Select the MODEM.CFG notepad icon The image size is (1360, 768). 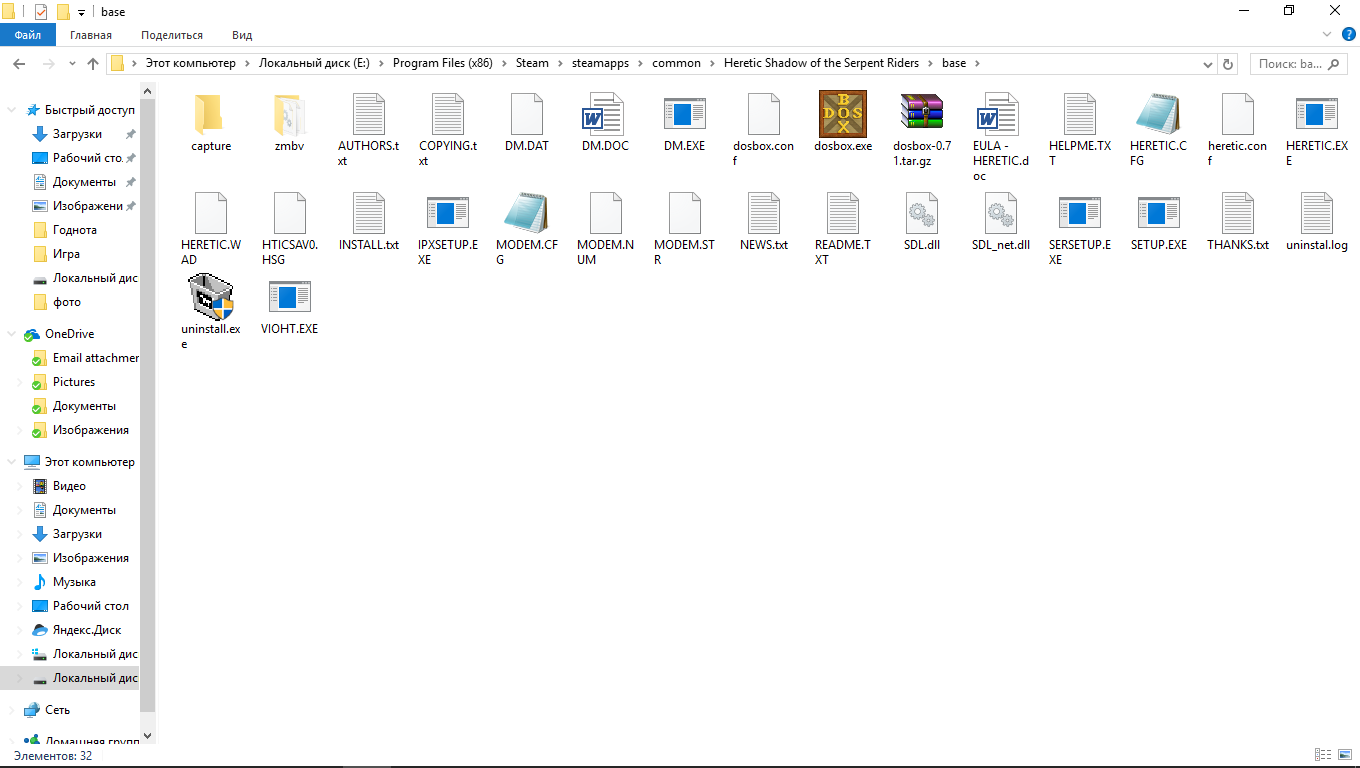[526, 213]
